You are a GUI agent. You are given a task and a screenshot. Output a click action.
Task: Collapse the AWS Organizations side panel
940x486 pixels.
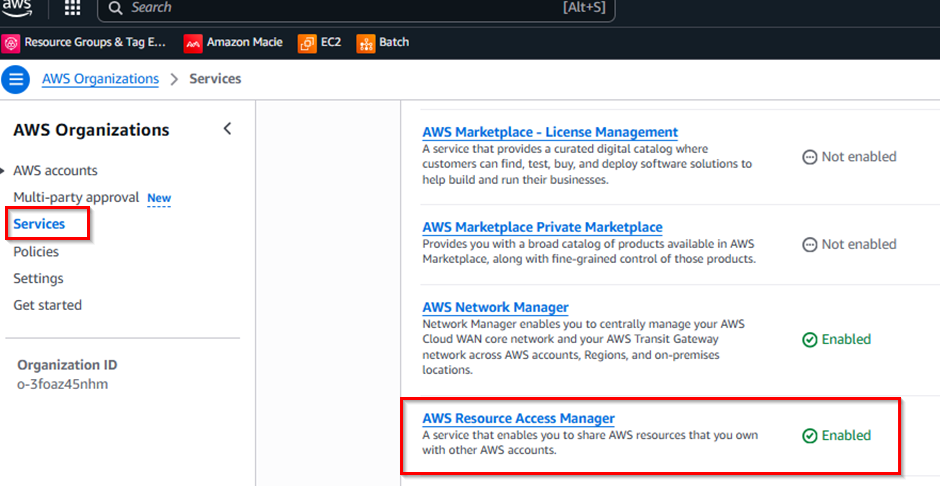(227, 128)
